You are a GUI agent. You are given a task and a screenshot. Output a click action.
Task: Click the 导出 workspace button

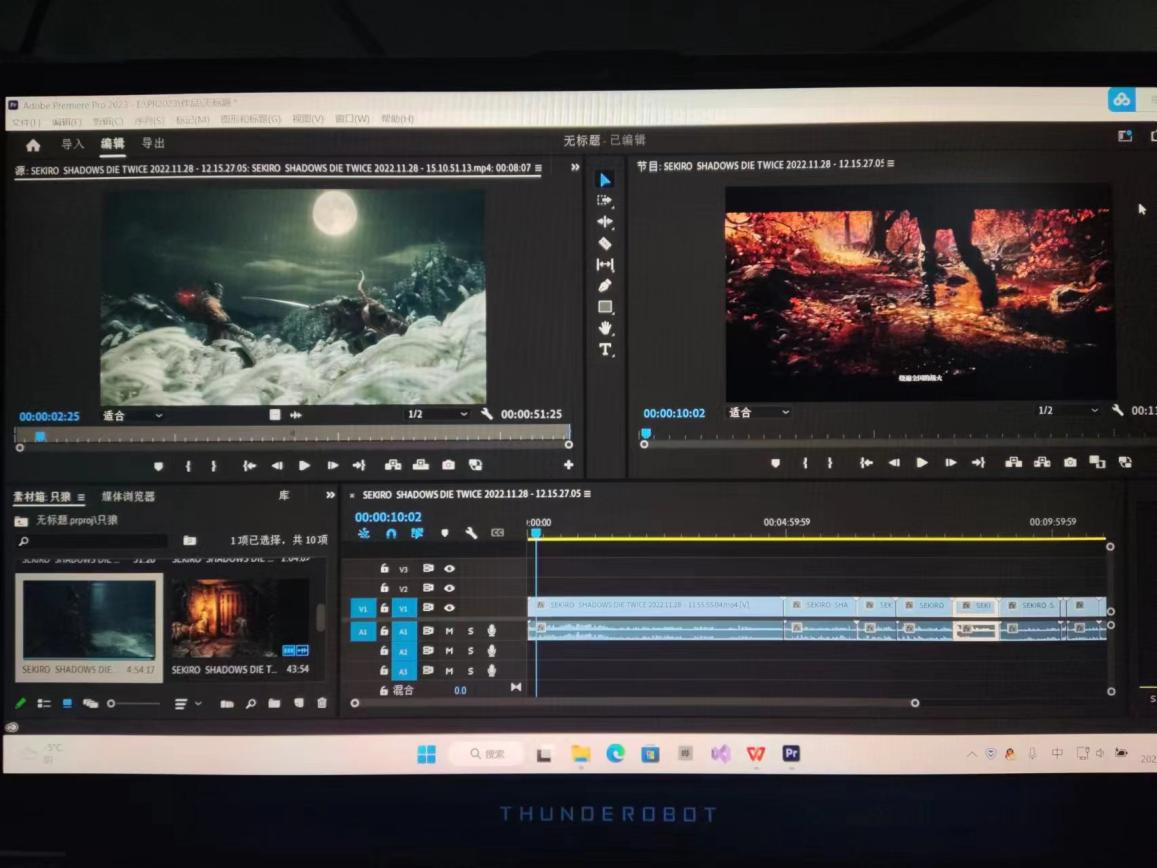[153, 144]
